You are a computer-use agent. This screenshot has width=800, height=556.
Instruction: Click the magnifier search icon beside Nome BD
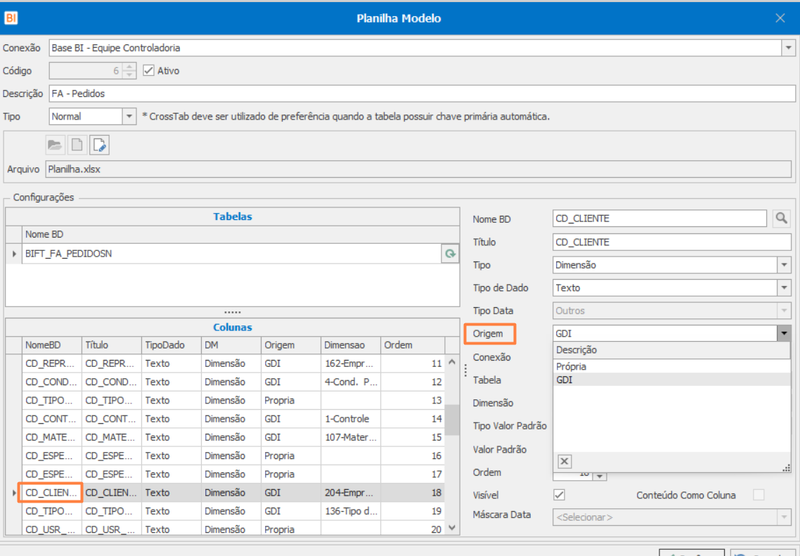tap(781, 218)
